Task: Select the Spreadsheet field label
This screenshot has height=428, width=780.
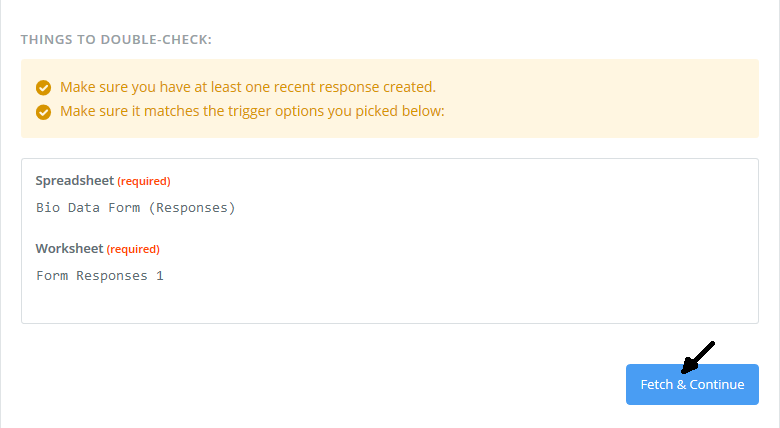Action: point(75,181)
